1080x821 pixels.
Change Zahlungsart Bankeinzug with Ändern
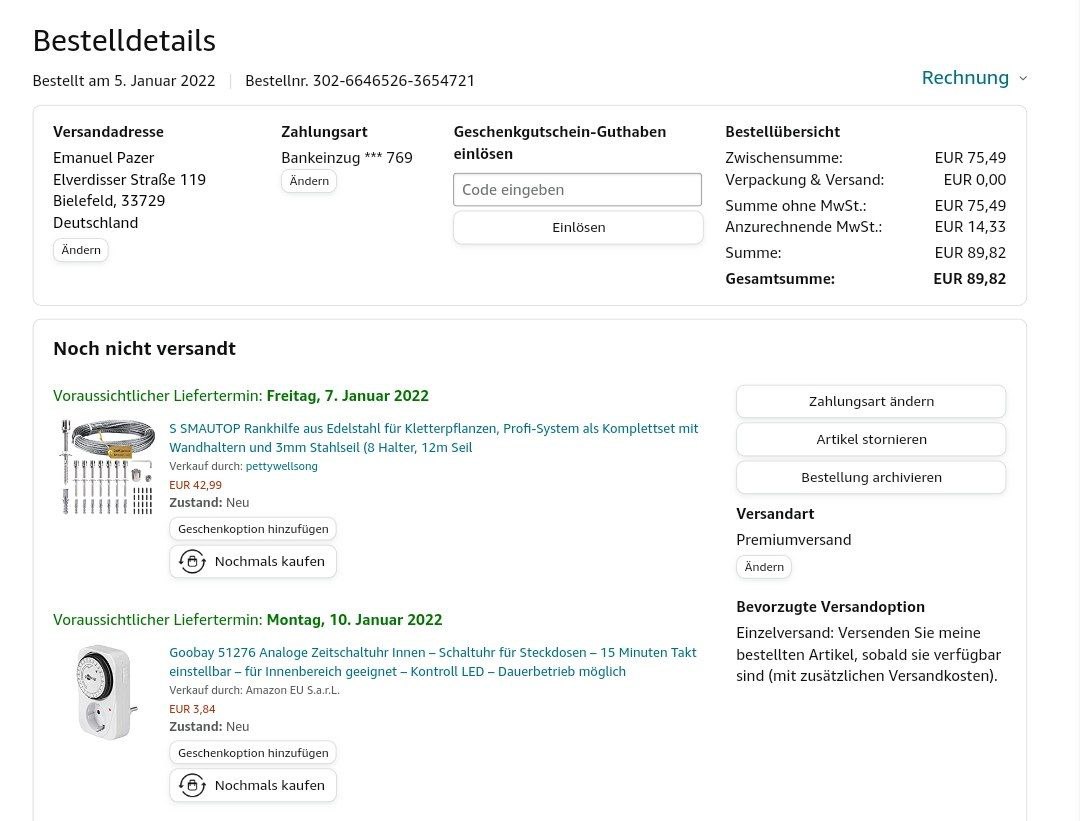pos(309,181)
